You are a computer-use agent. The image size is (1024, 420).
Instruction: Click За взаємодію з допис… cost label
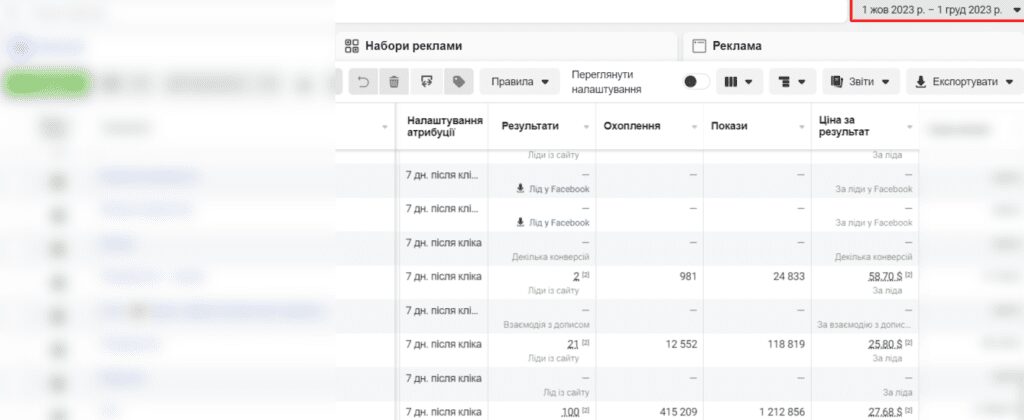[865, 325]
